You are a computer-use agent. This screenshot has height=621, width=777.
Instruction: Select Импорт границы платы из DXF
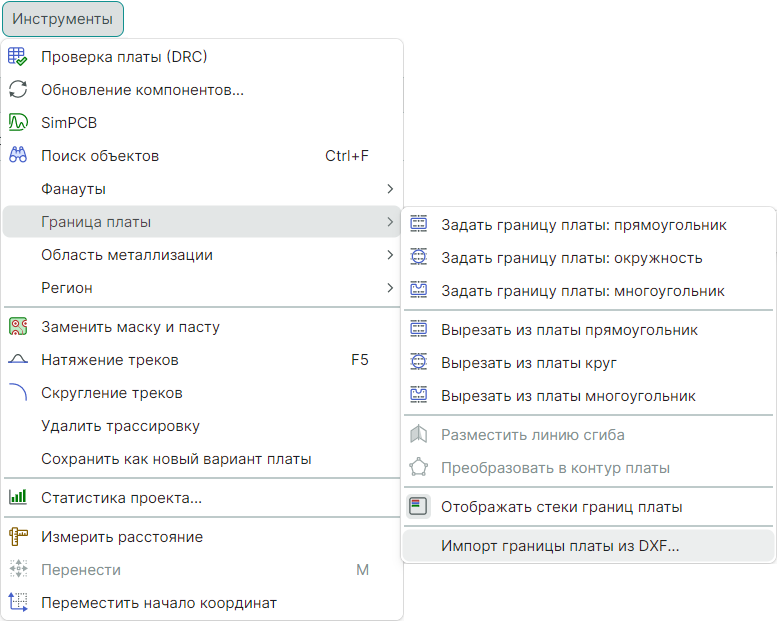(x=560, y=546)
